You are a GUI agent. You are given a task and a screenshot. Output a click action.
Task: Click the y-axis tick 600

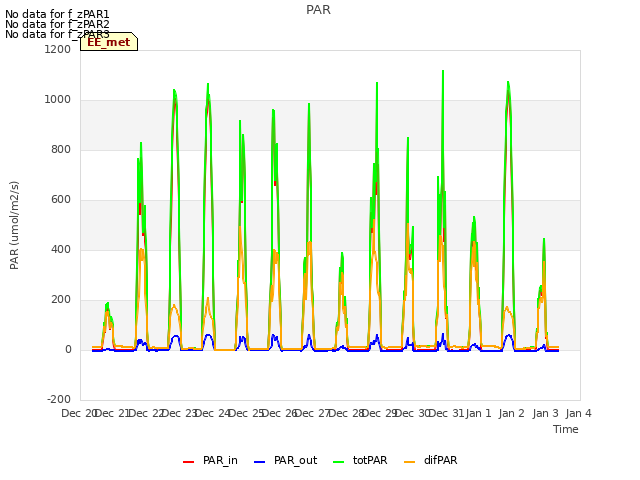(x=61, y=200)
